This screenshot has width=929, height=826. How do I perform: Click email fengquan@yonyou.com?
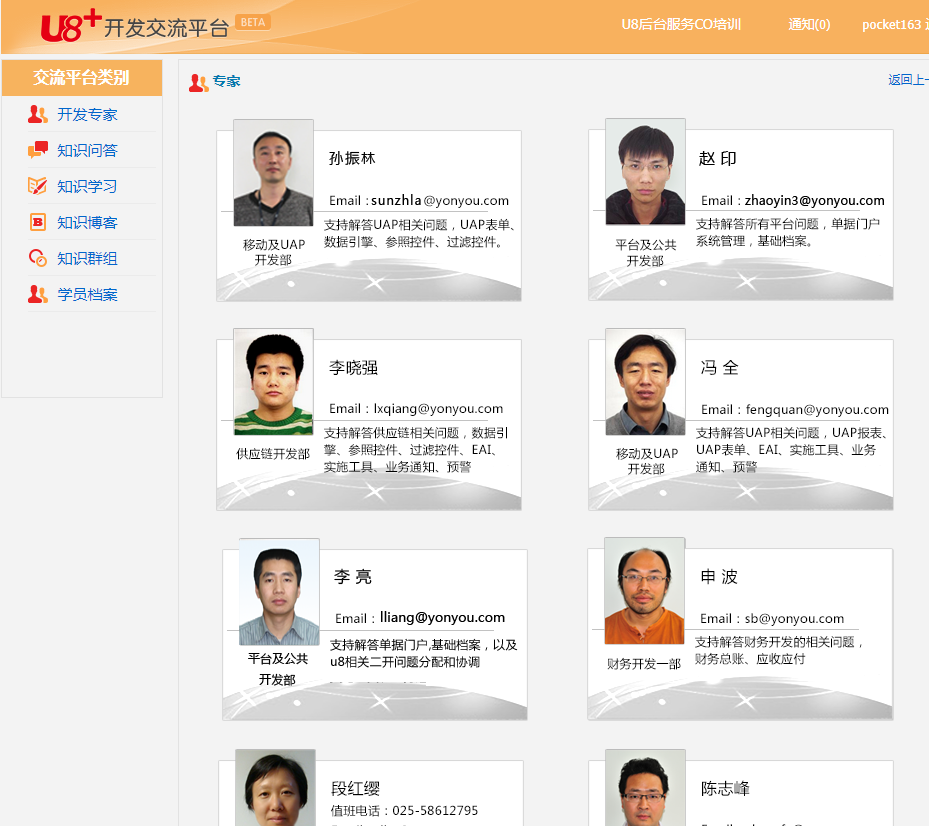click(817, 409)
